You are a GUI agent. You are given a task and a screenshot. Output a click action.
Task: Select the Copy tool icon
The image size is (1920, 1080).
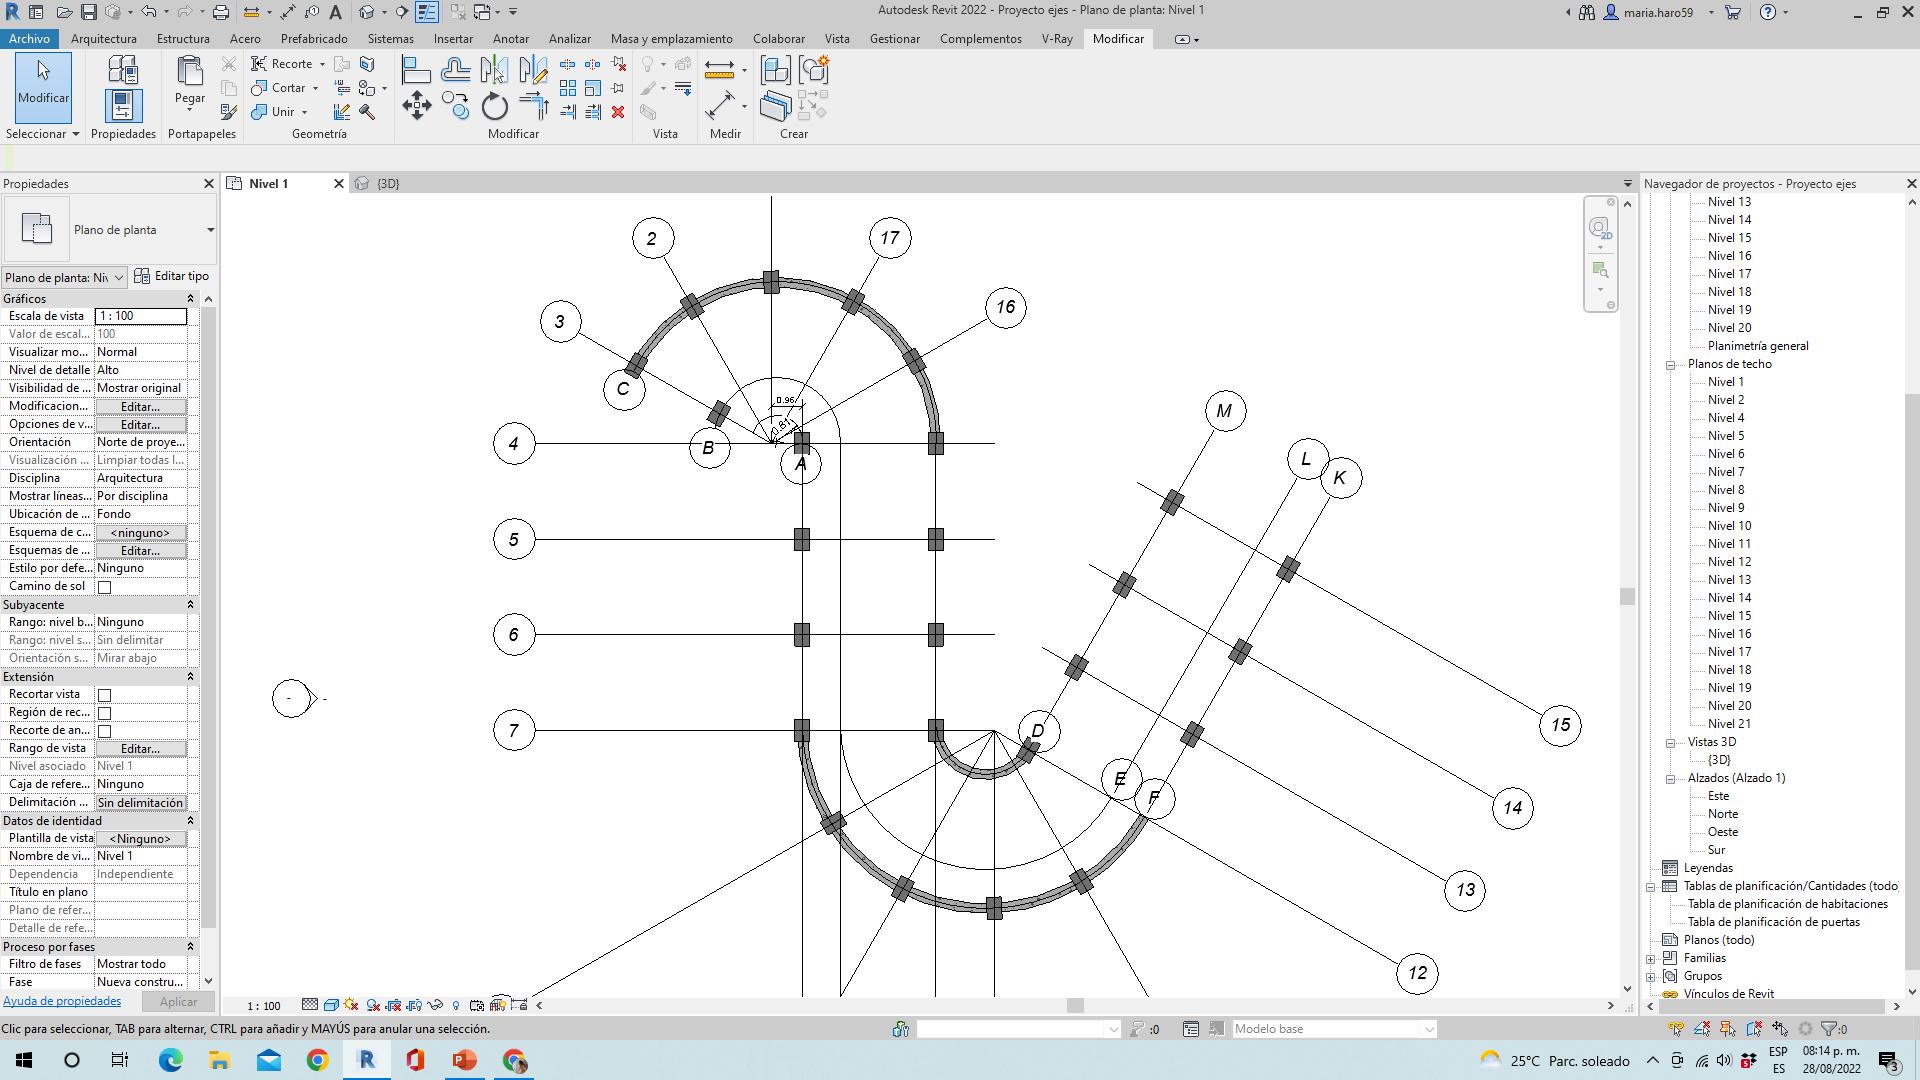pos(456,106)
